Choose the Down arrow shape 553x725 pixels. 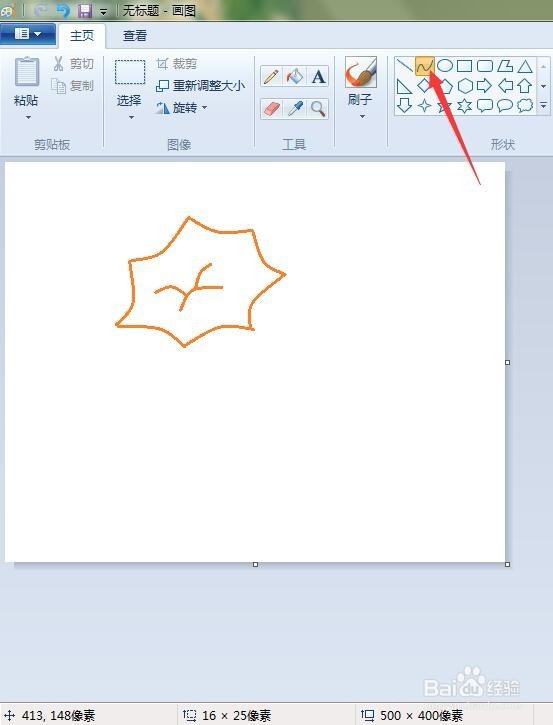tap(405, 105)
